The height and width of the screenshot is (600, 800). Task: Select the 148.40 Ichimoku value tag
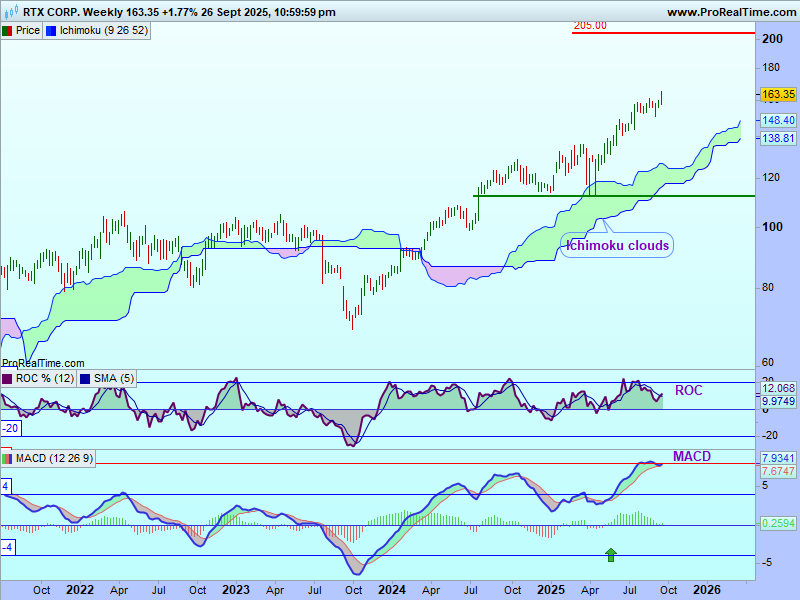coord(778,120)
